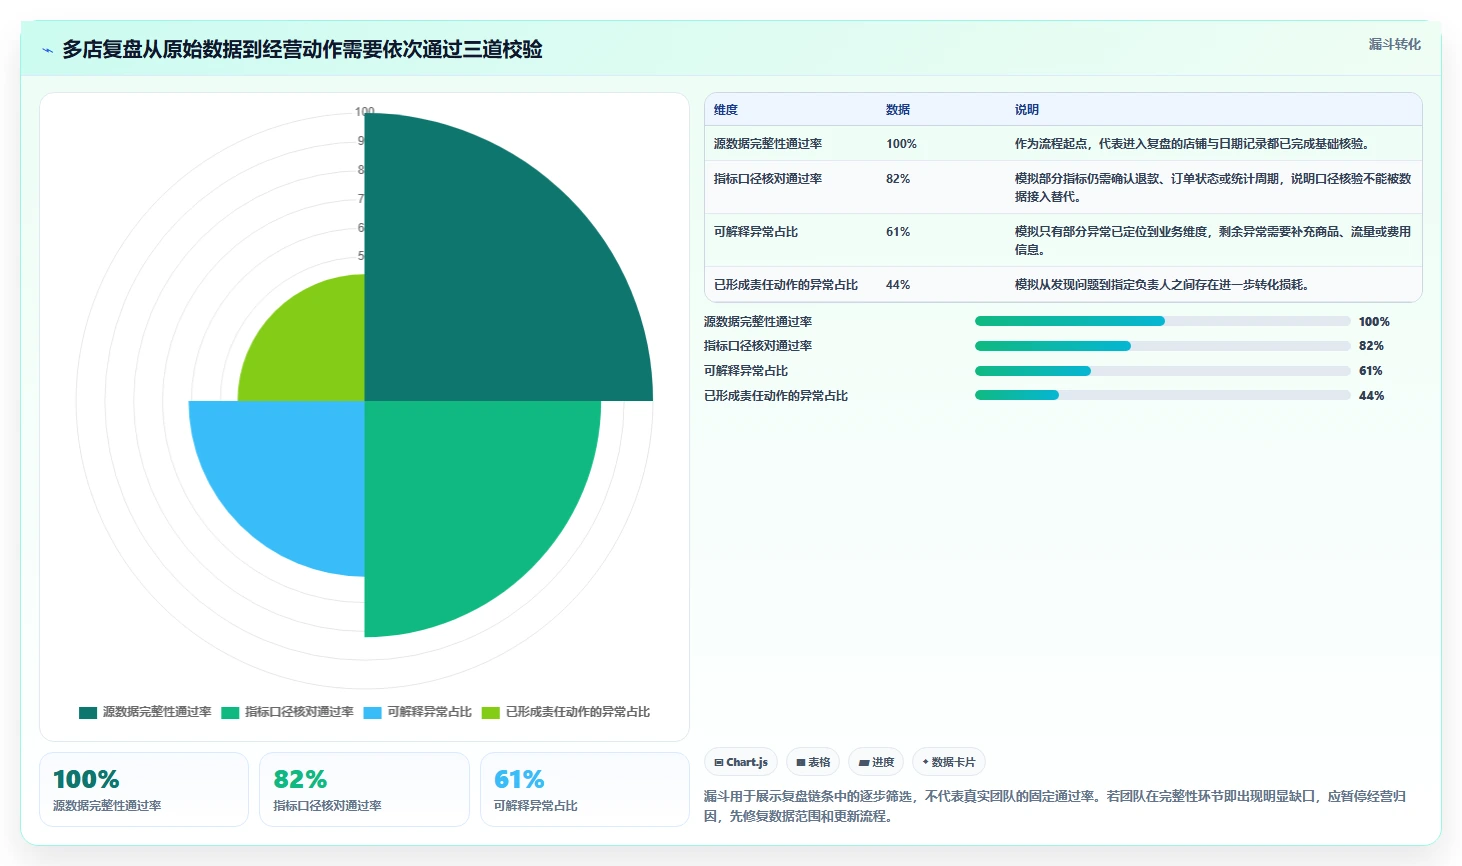Click the 漏斗转化 label in header
The height and width of the screenshot is (866, 1462).
click(1394, 44)
